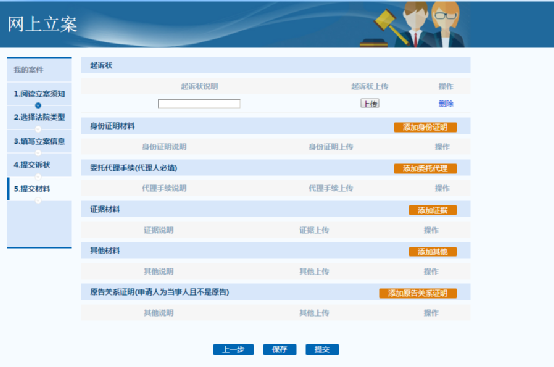Select step 2.选择法院类型

tap(39, 117)
